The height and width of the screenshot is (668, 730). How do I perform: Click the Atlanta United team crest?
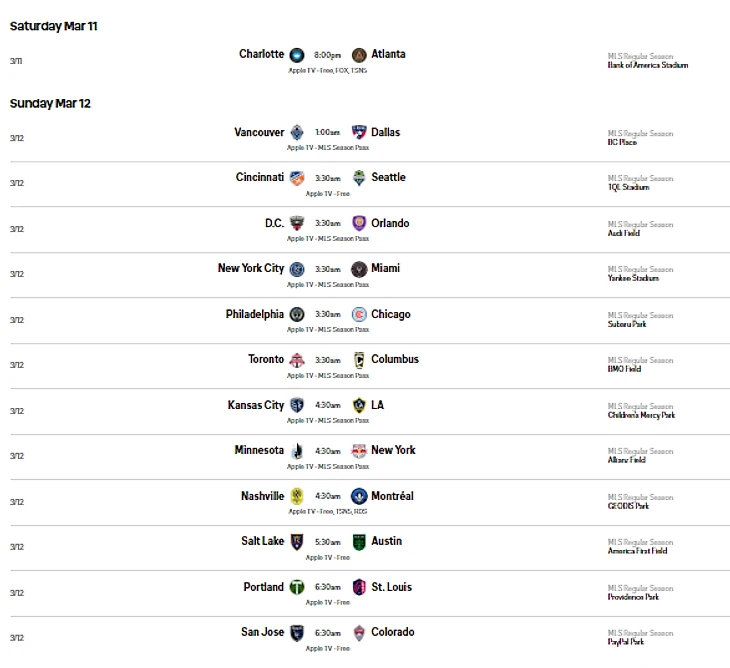coord(359,55)
